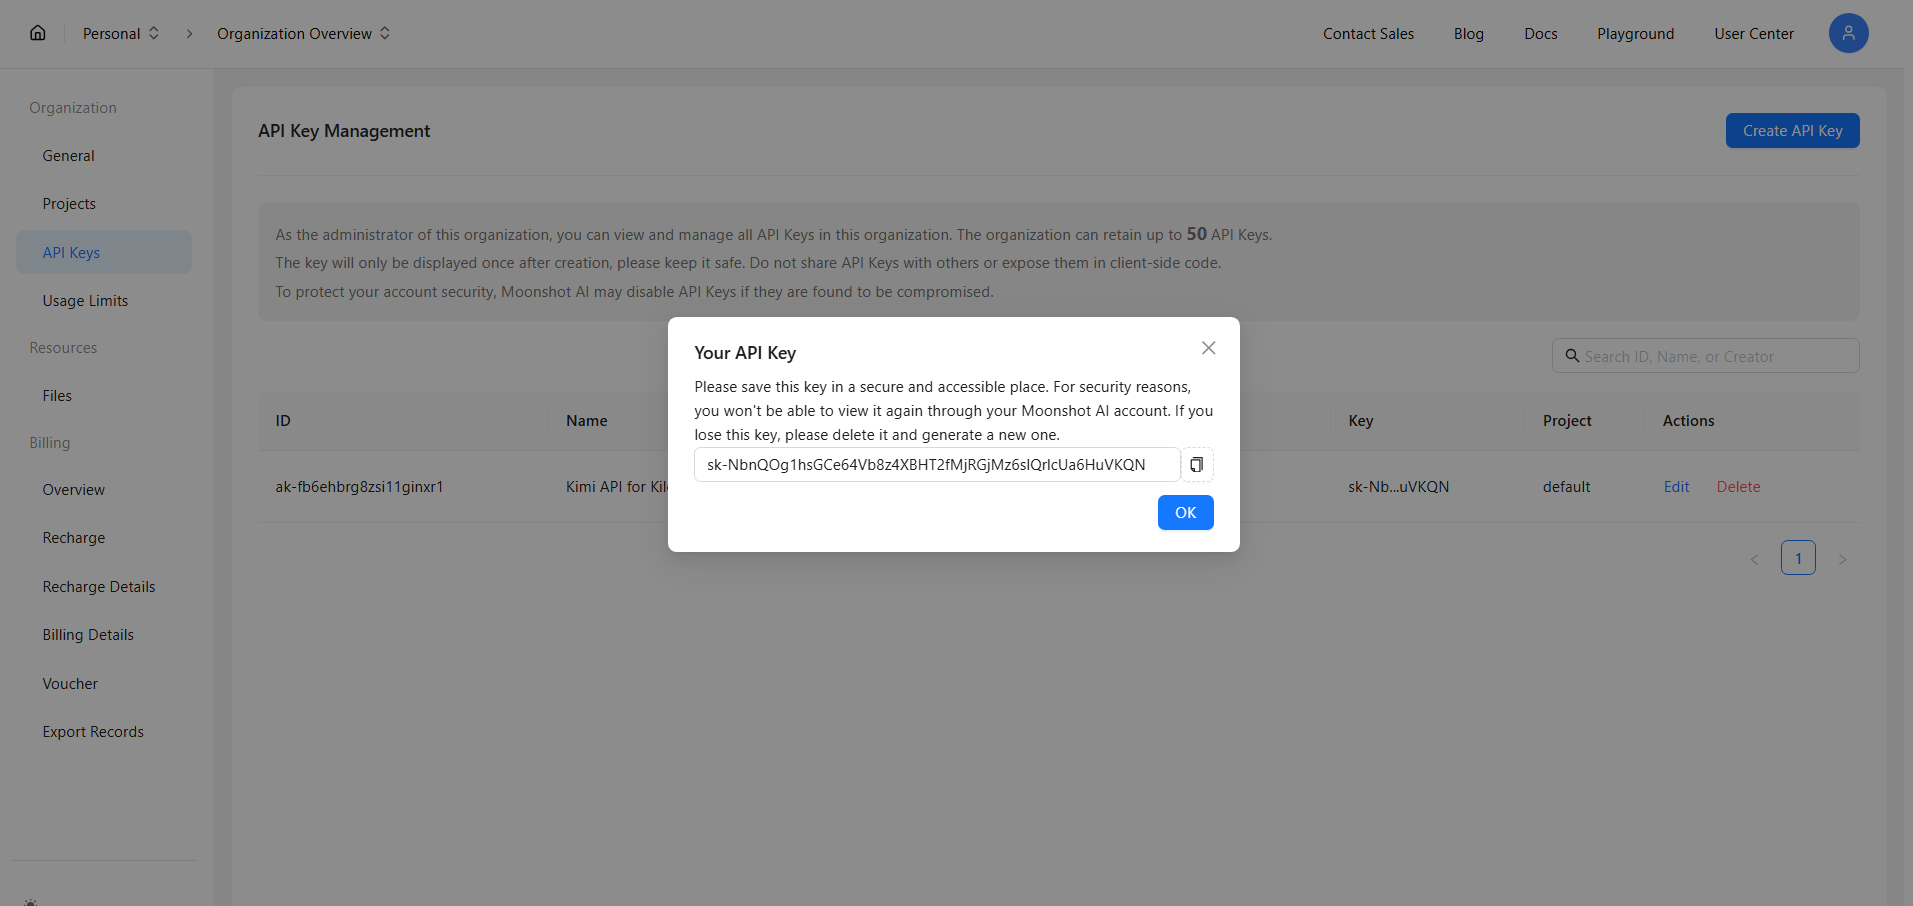
Task: Focus the Search ID, Name, or Creator field
Action: click(1705, 356)
